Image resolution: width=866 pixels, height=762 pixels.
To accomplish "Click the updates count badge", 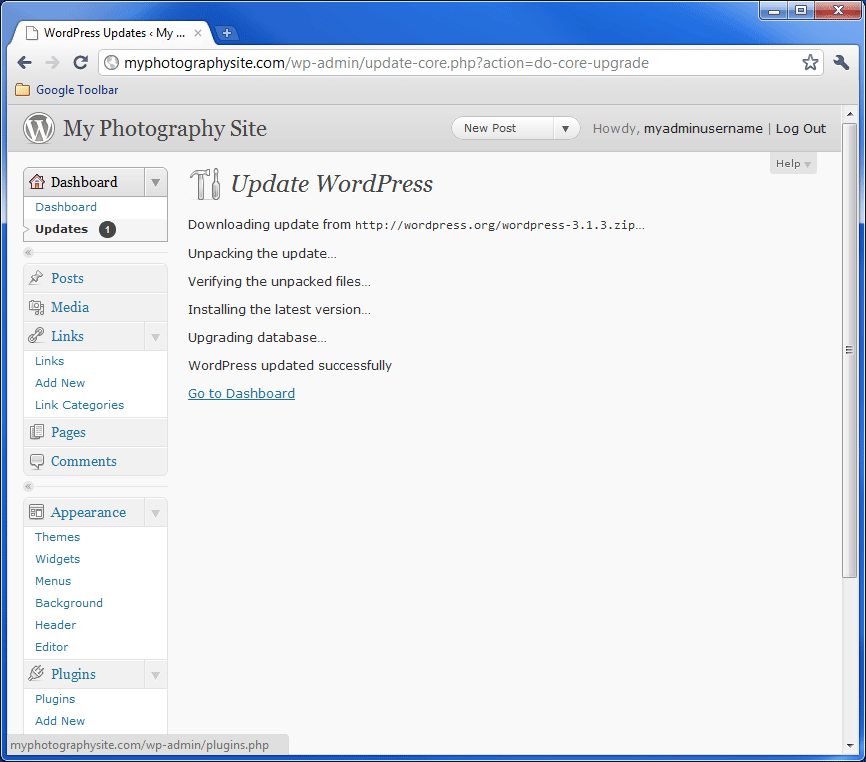I will [x=107, y=229].
